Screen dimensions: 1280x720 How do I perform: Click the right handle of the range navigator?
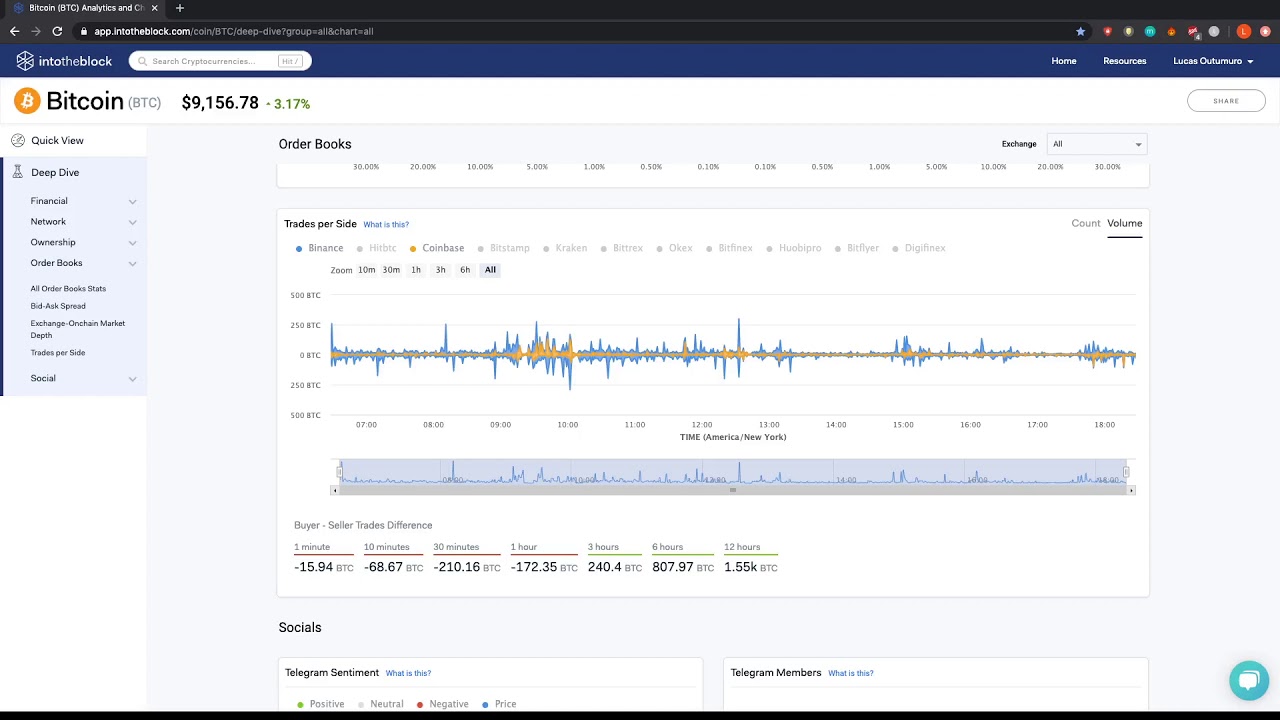click(x=1126, y=472)
